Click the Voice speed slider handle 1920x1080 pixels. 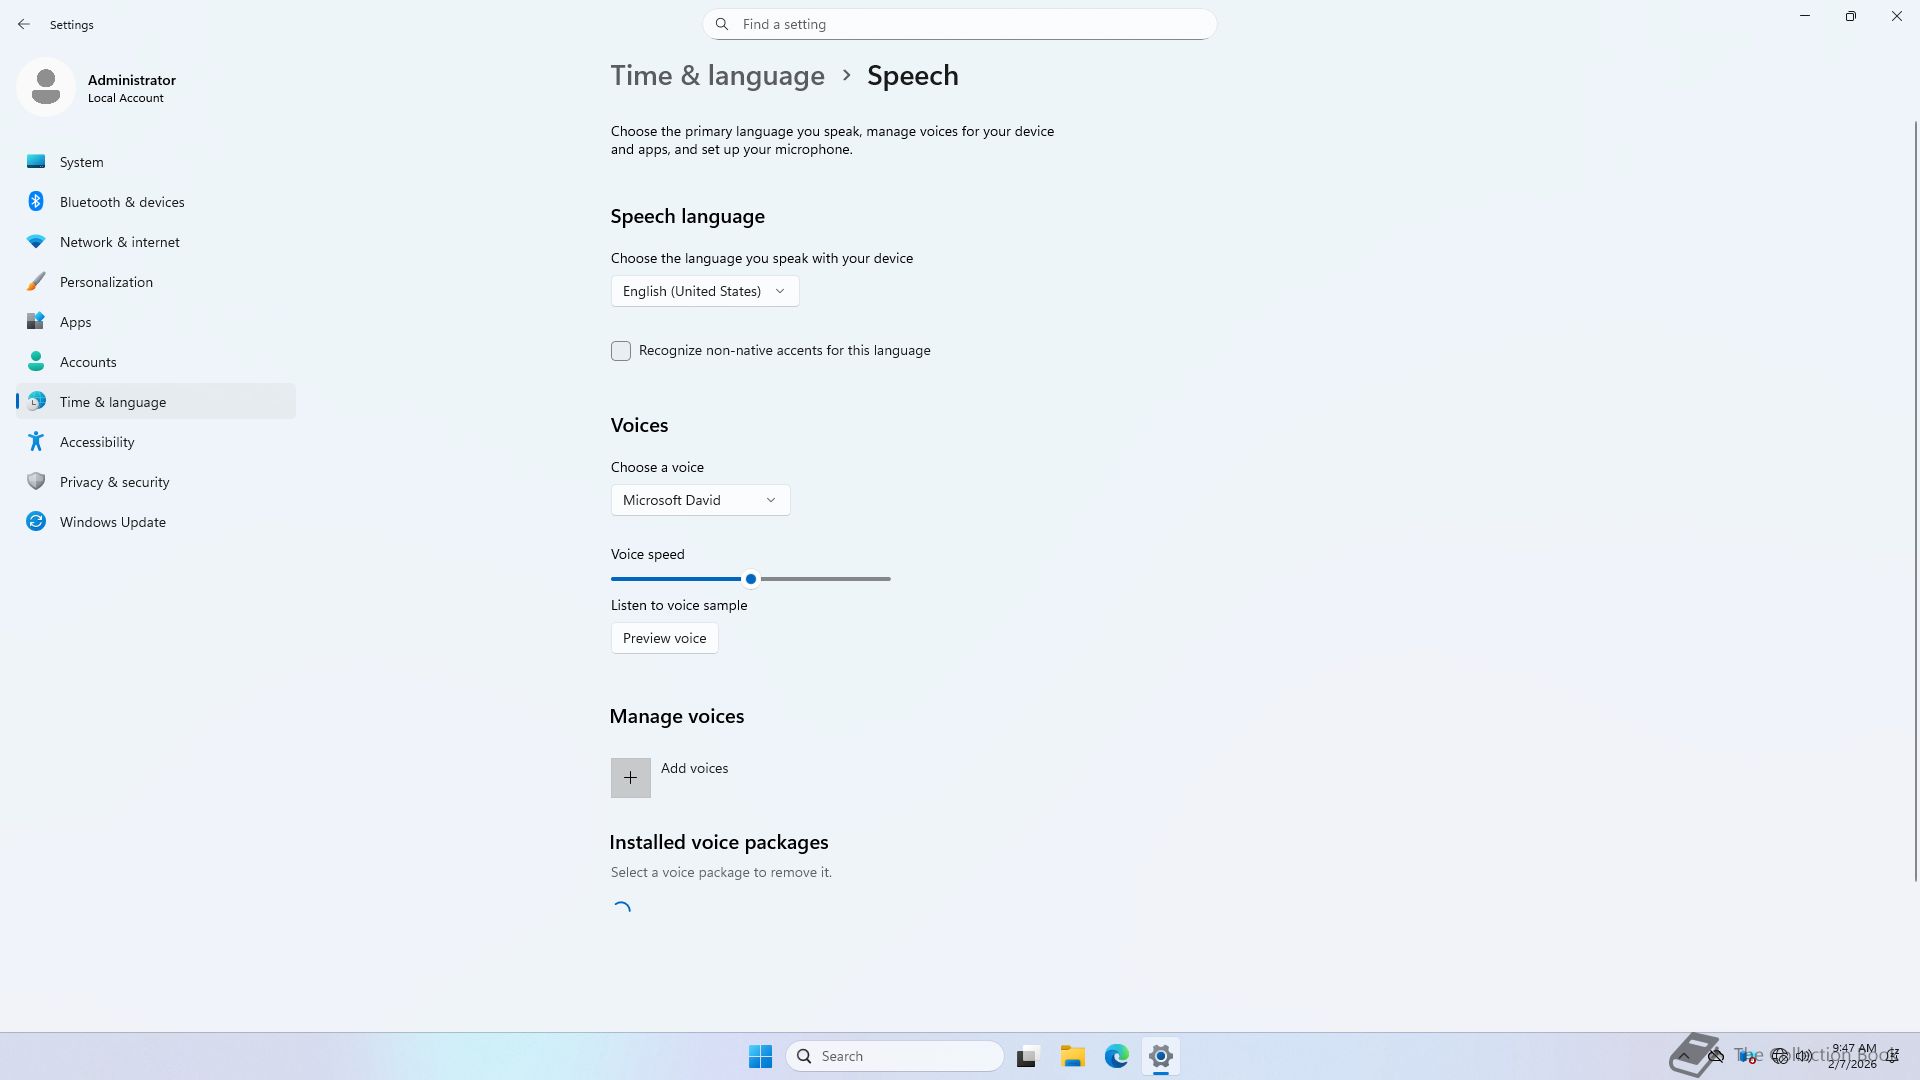click(x=751, y=579)
